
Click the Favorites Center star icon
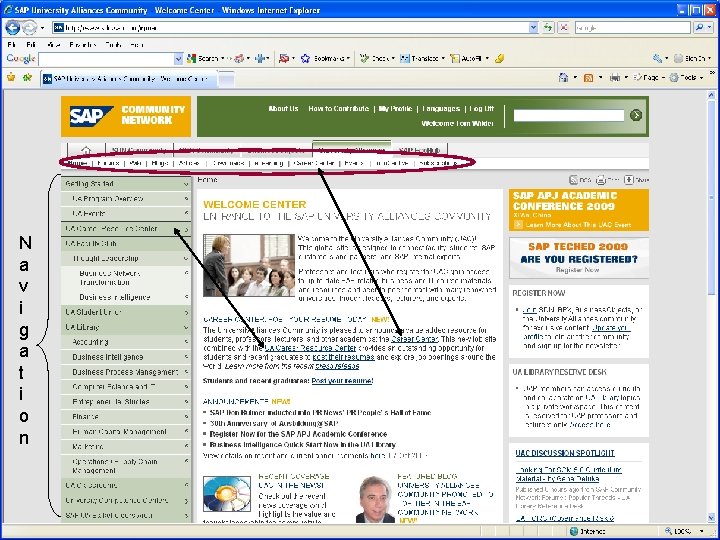(11, 78)
